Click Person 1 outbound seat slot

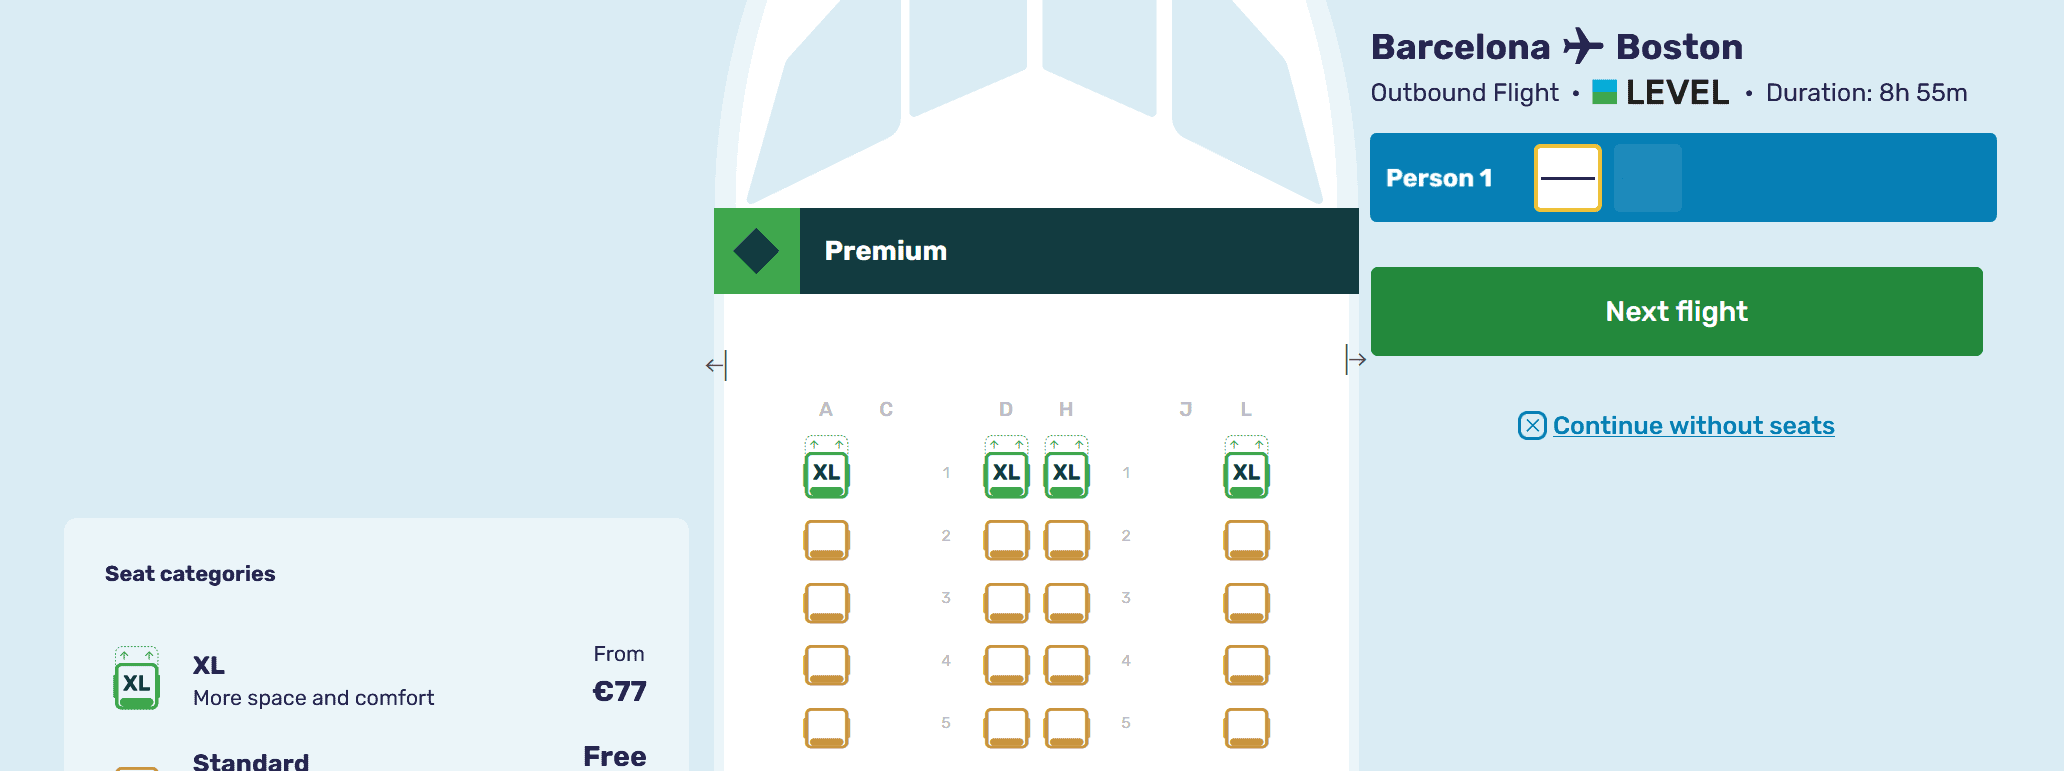tap(1567, 178)
